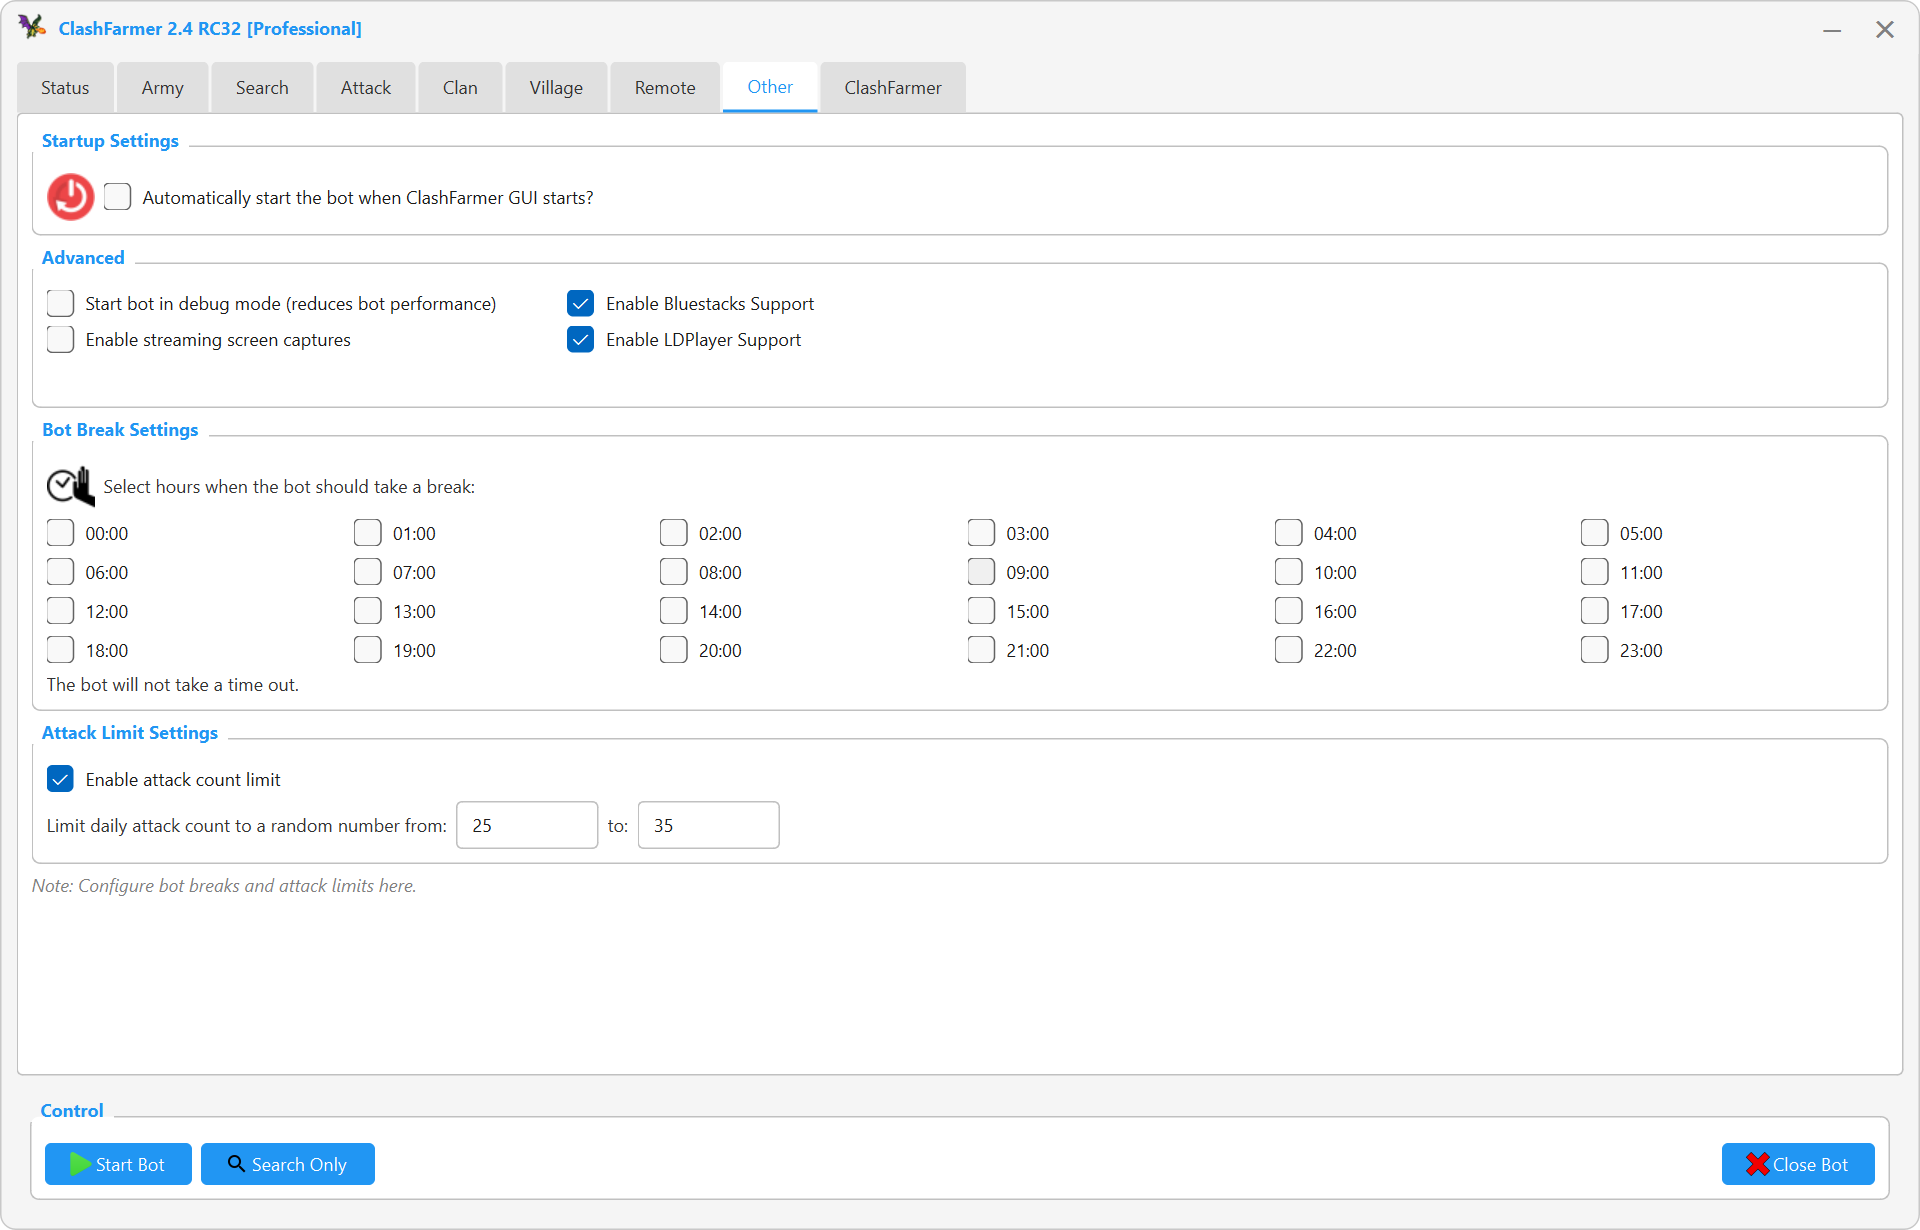Start the bot
Image resolution: width=1920 pixels, height=1230 pixels.
(x=118, y=1164)
